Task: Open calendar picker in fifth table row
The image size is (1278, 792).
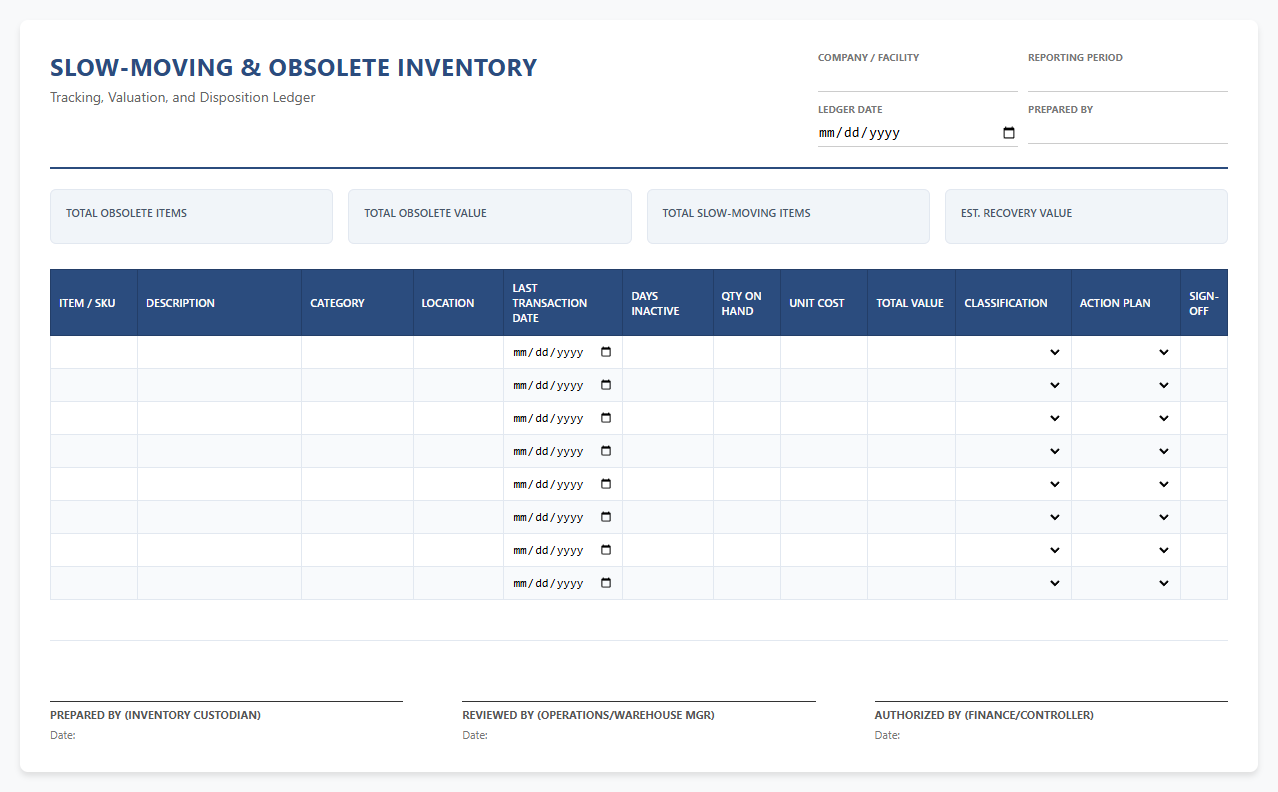Action: click(606, 484)
